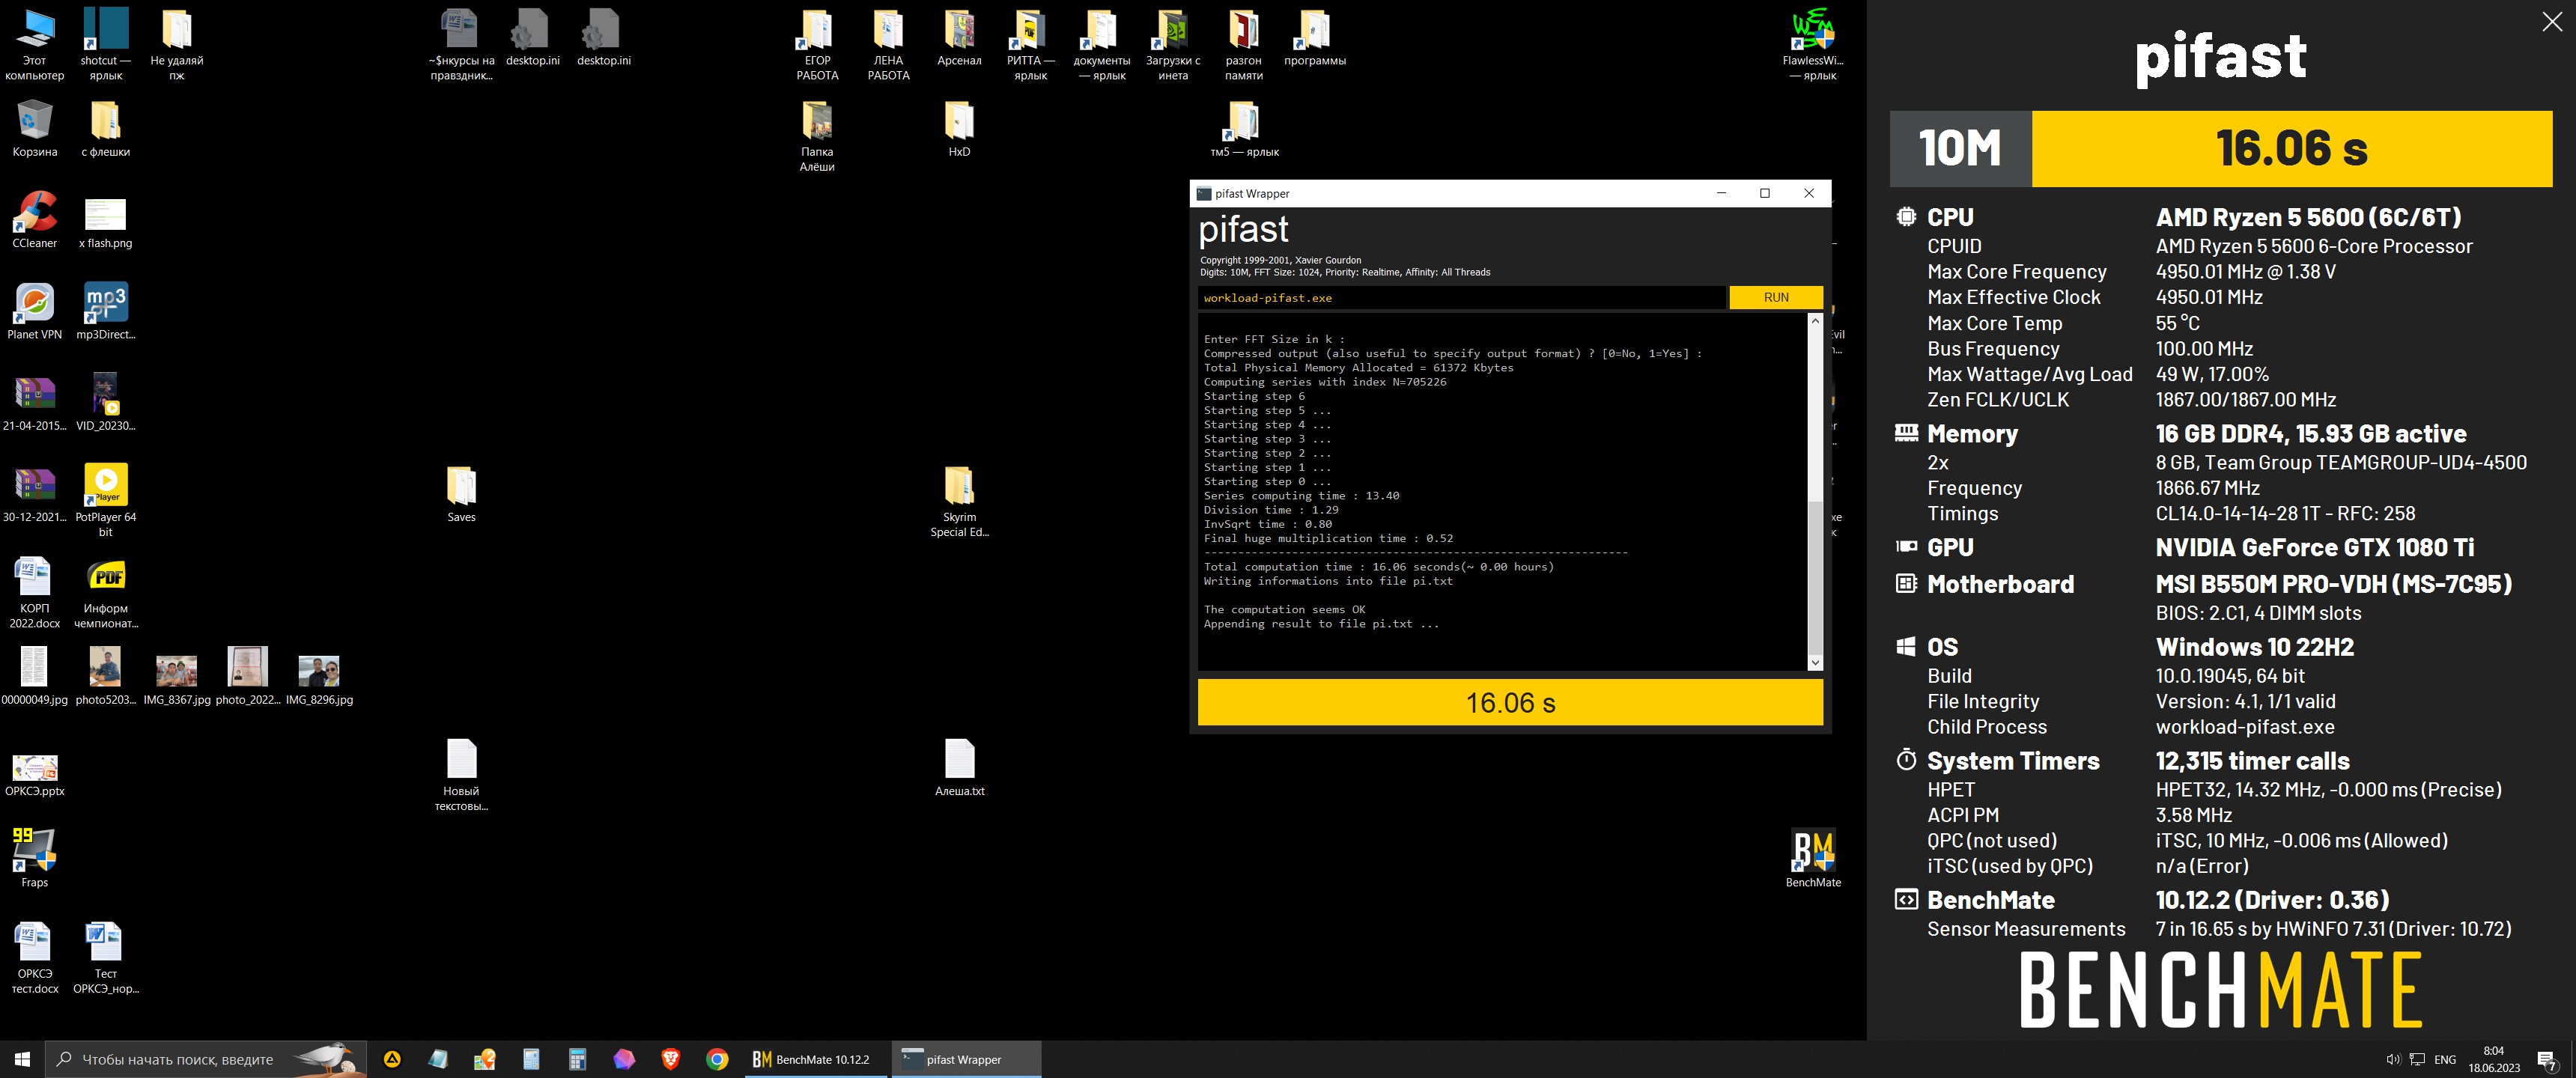This screenshot has width=2576, height=1078.
Task: Open Brave browser from the taskbar
Action: (x=670, y=1059)
